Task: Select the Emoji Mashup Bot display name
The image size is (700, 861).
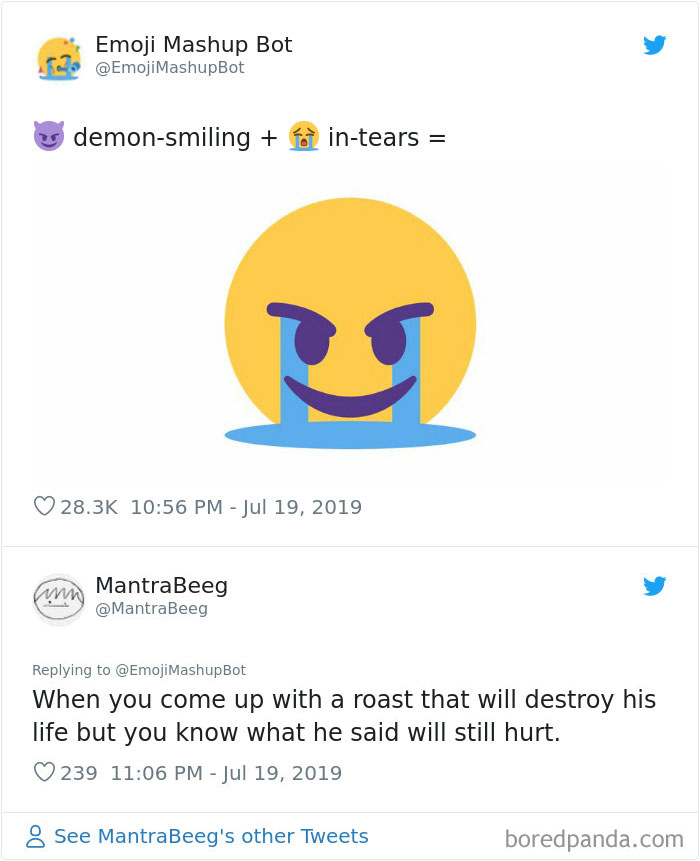Action: [x=193, y=44]
